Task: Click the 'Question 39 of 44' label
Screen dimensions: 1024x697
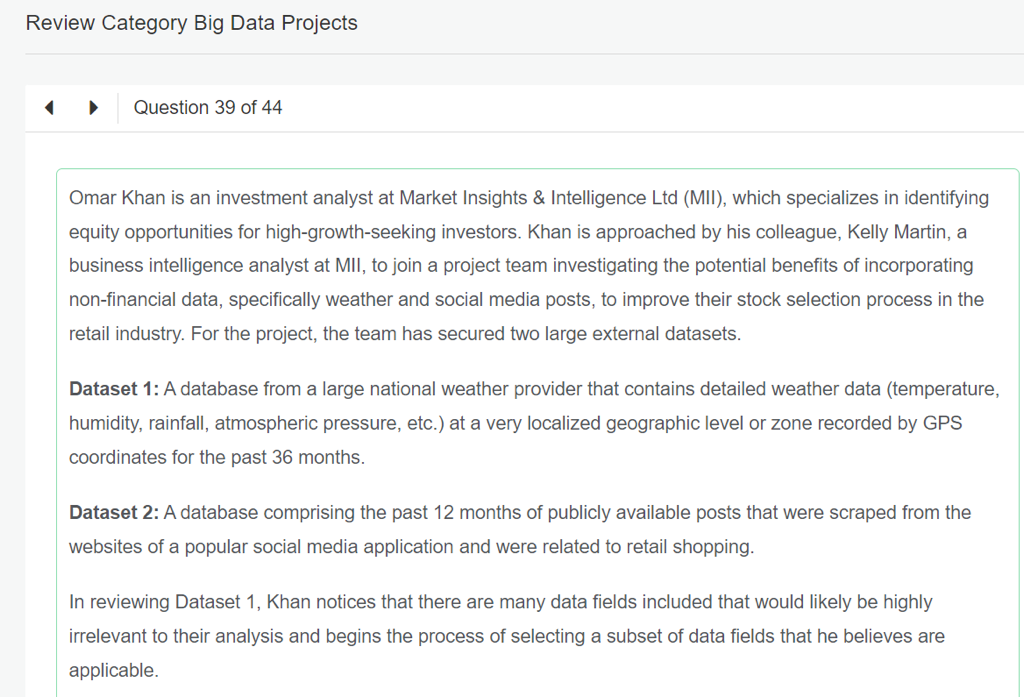Action: [208, 108]
